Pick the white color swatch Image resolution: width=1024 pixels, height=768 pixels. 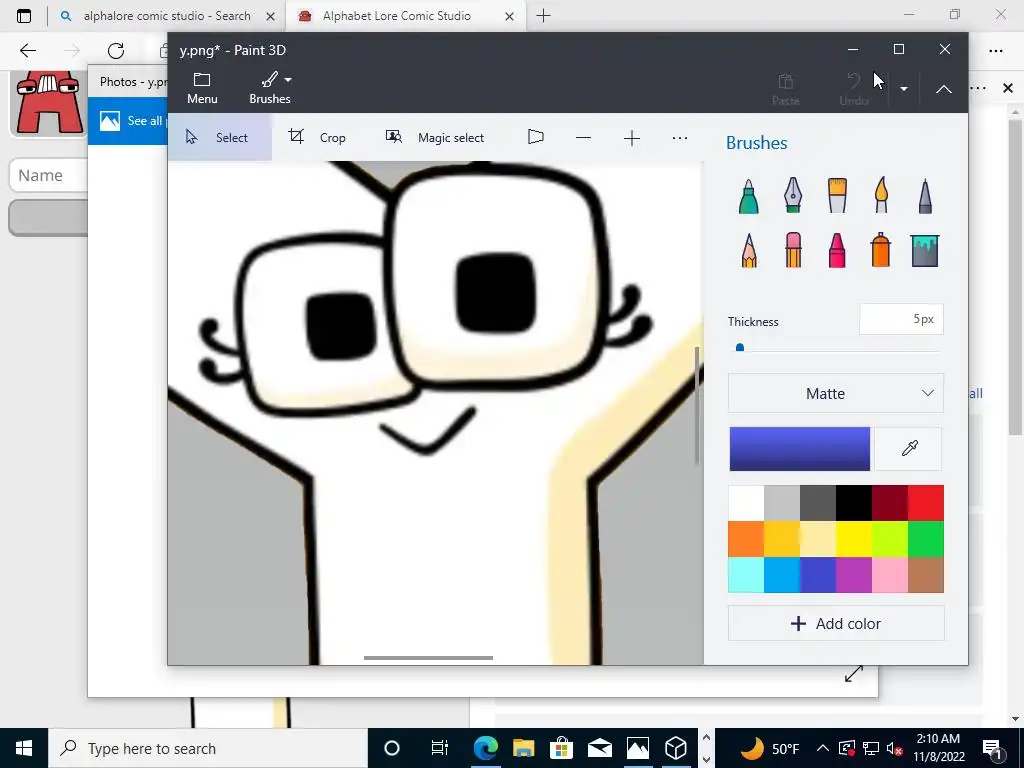tap(746, 503)
